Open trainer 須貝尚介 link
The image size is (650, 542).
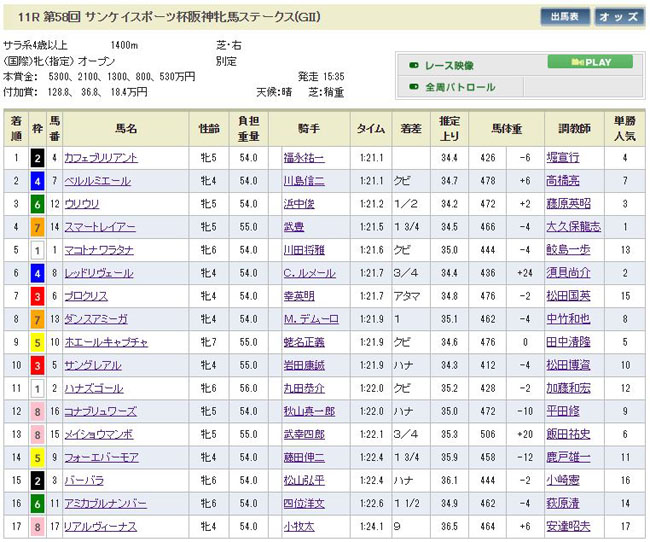569,273
